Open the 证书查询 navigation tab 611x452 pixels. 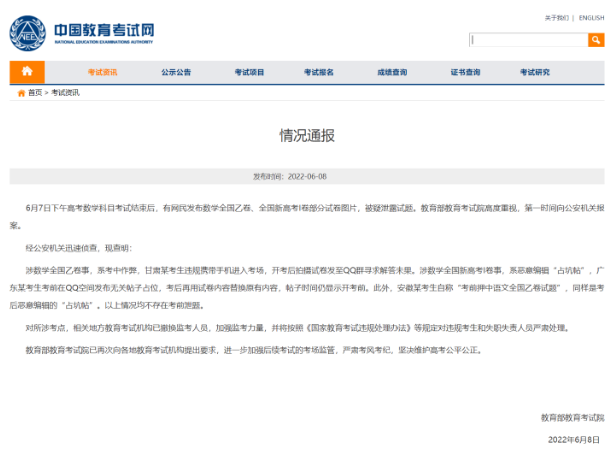[x=465, y=72]
